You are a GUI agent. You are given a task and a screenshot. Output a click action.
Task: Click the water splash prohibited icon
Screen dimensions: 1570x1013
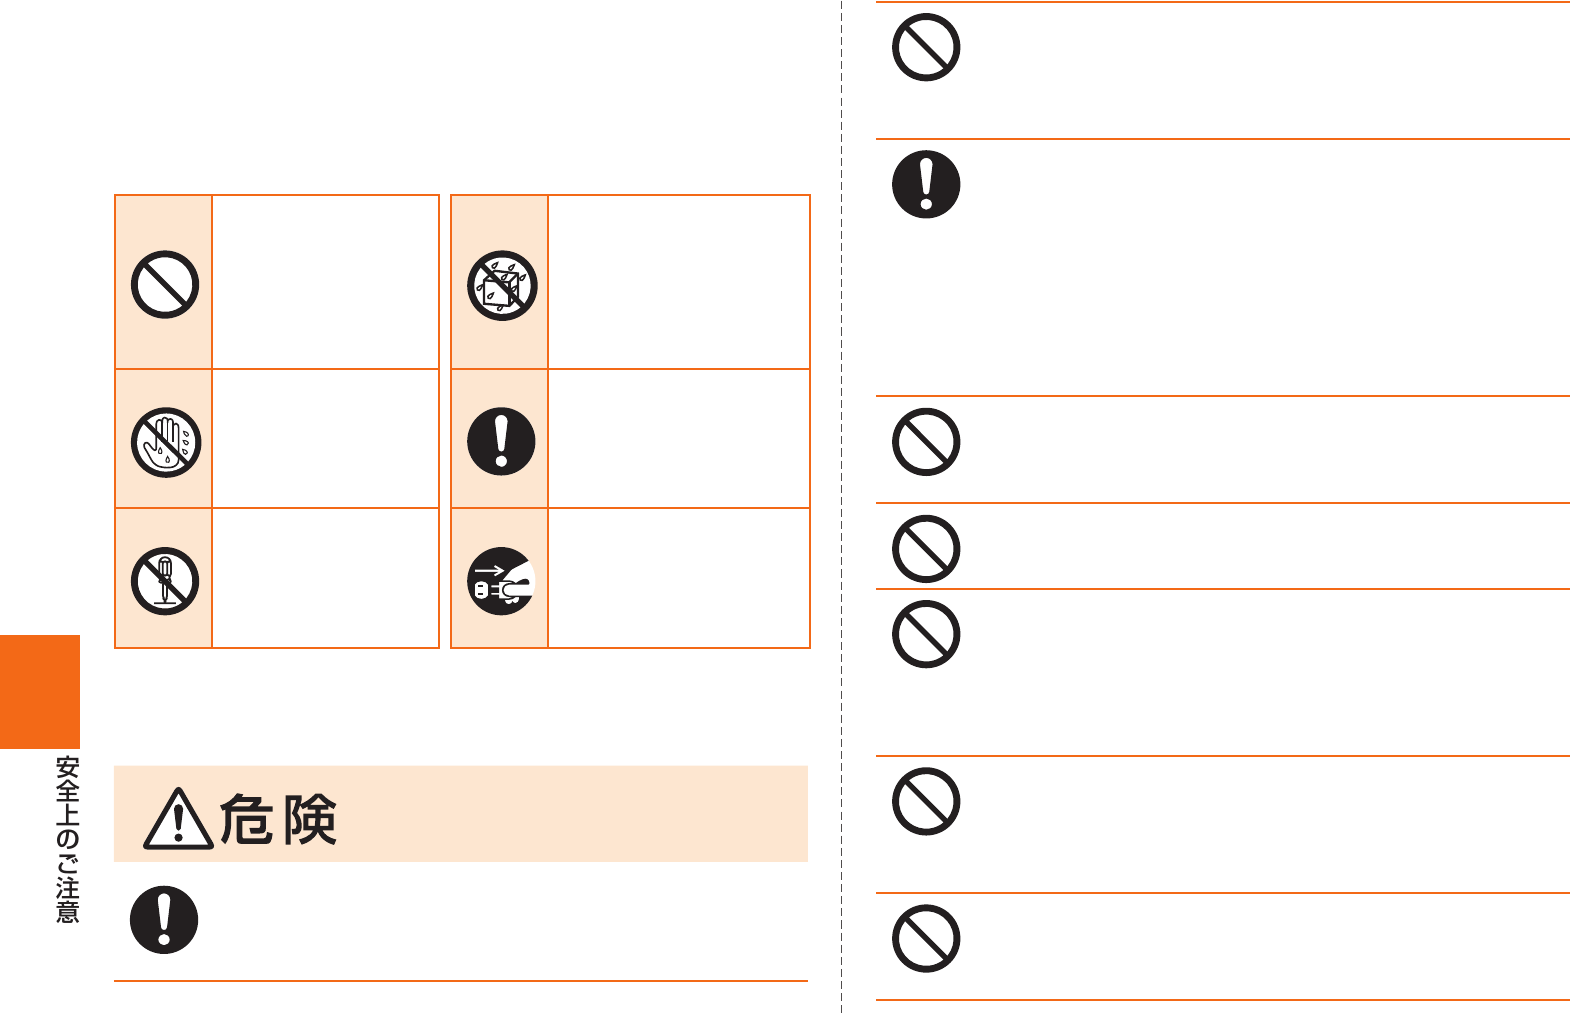tap(502, 285)
